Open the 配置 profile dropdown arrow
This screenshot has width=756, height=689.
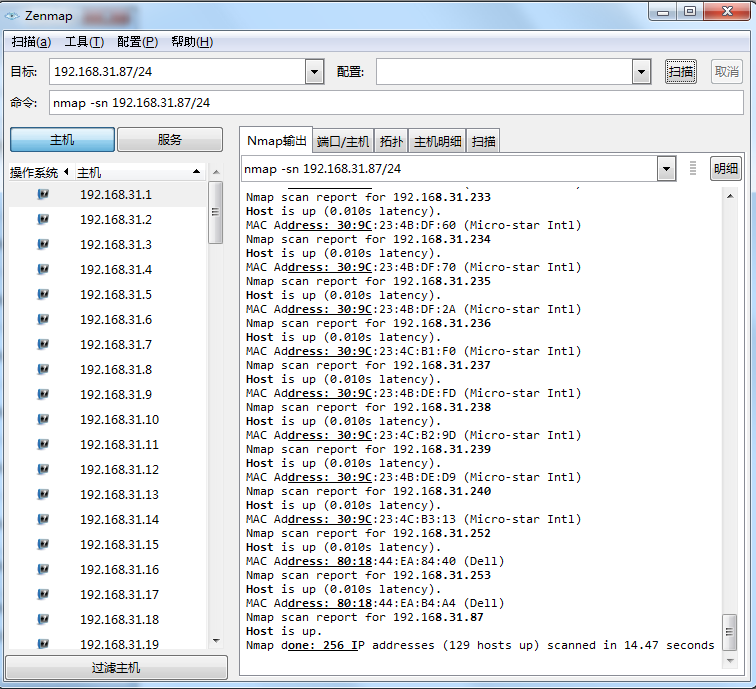pos(641,72)
